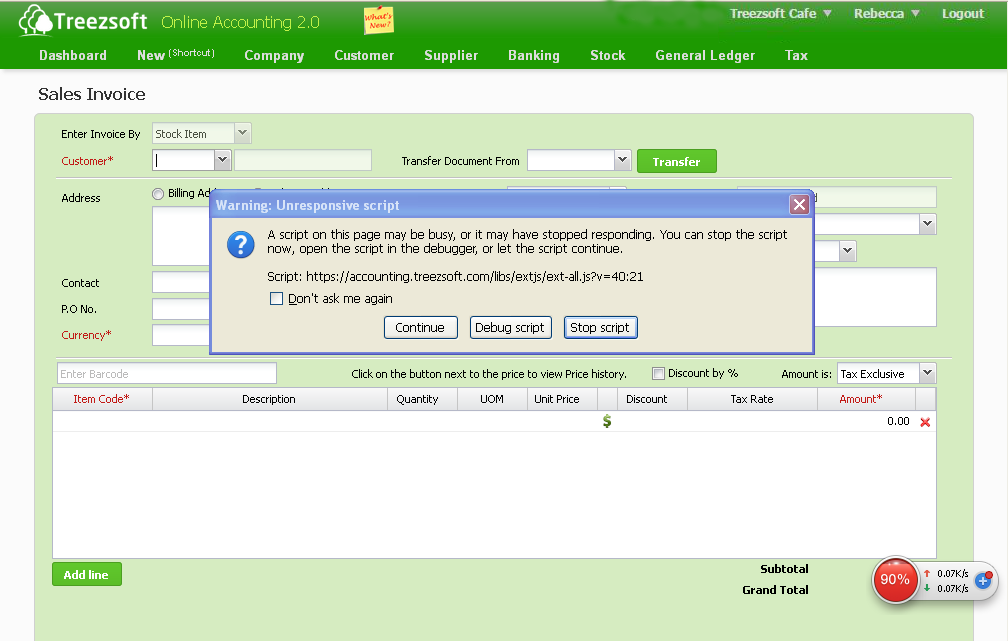This screenshot has width=1008, height=641.
Task: Expand the Enter Invoice By dropdown
Action: coord(242,133)
